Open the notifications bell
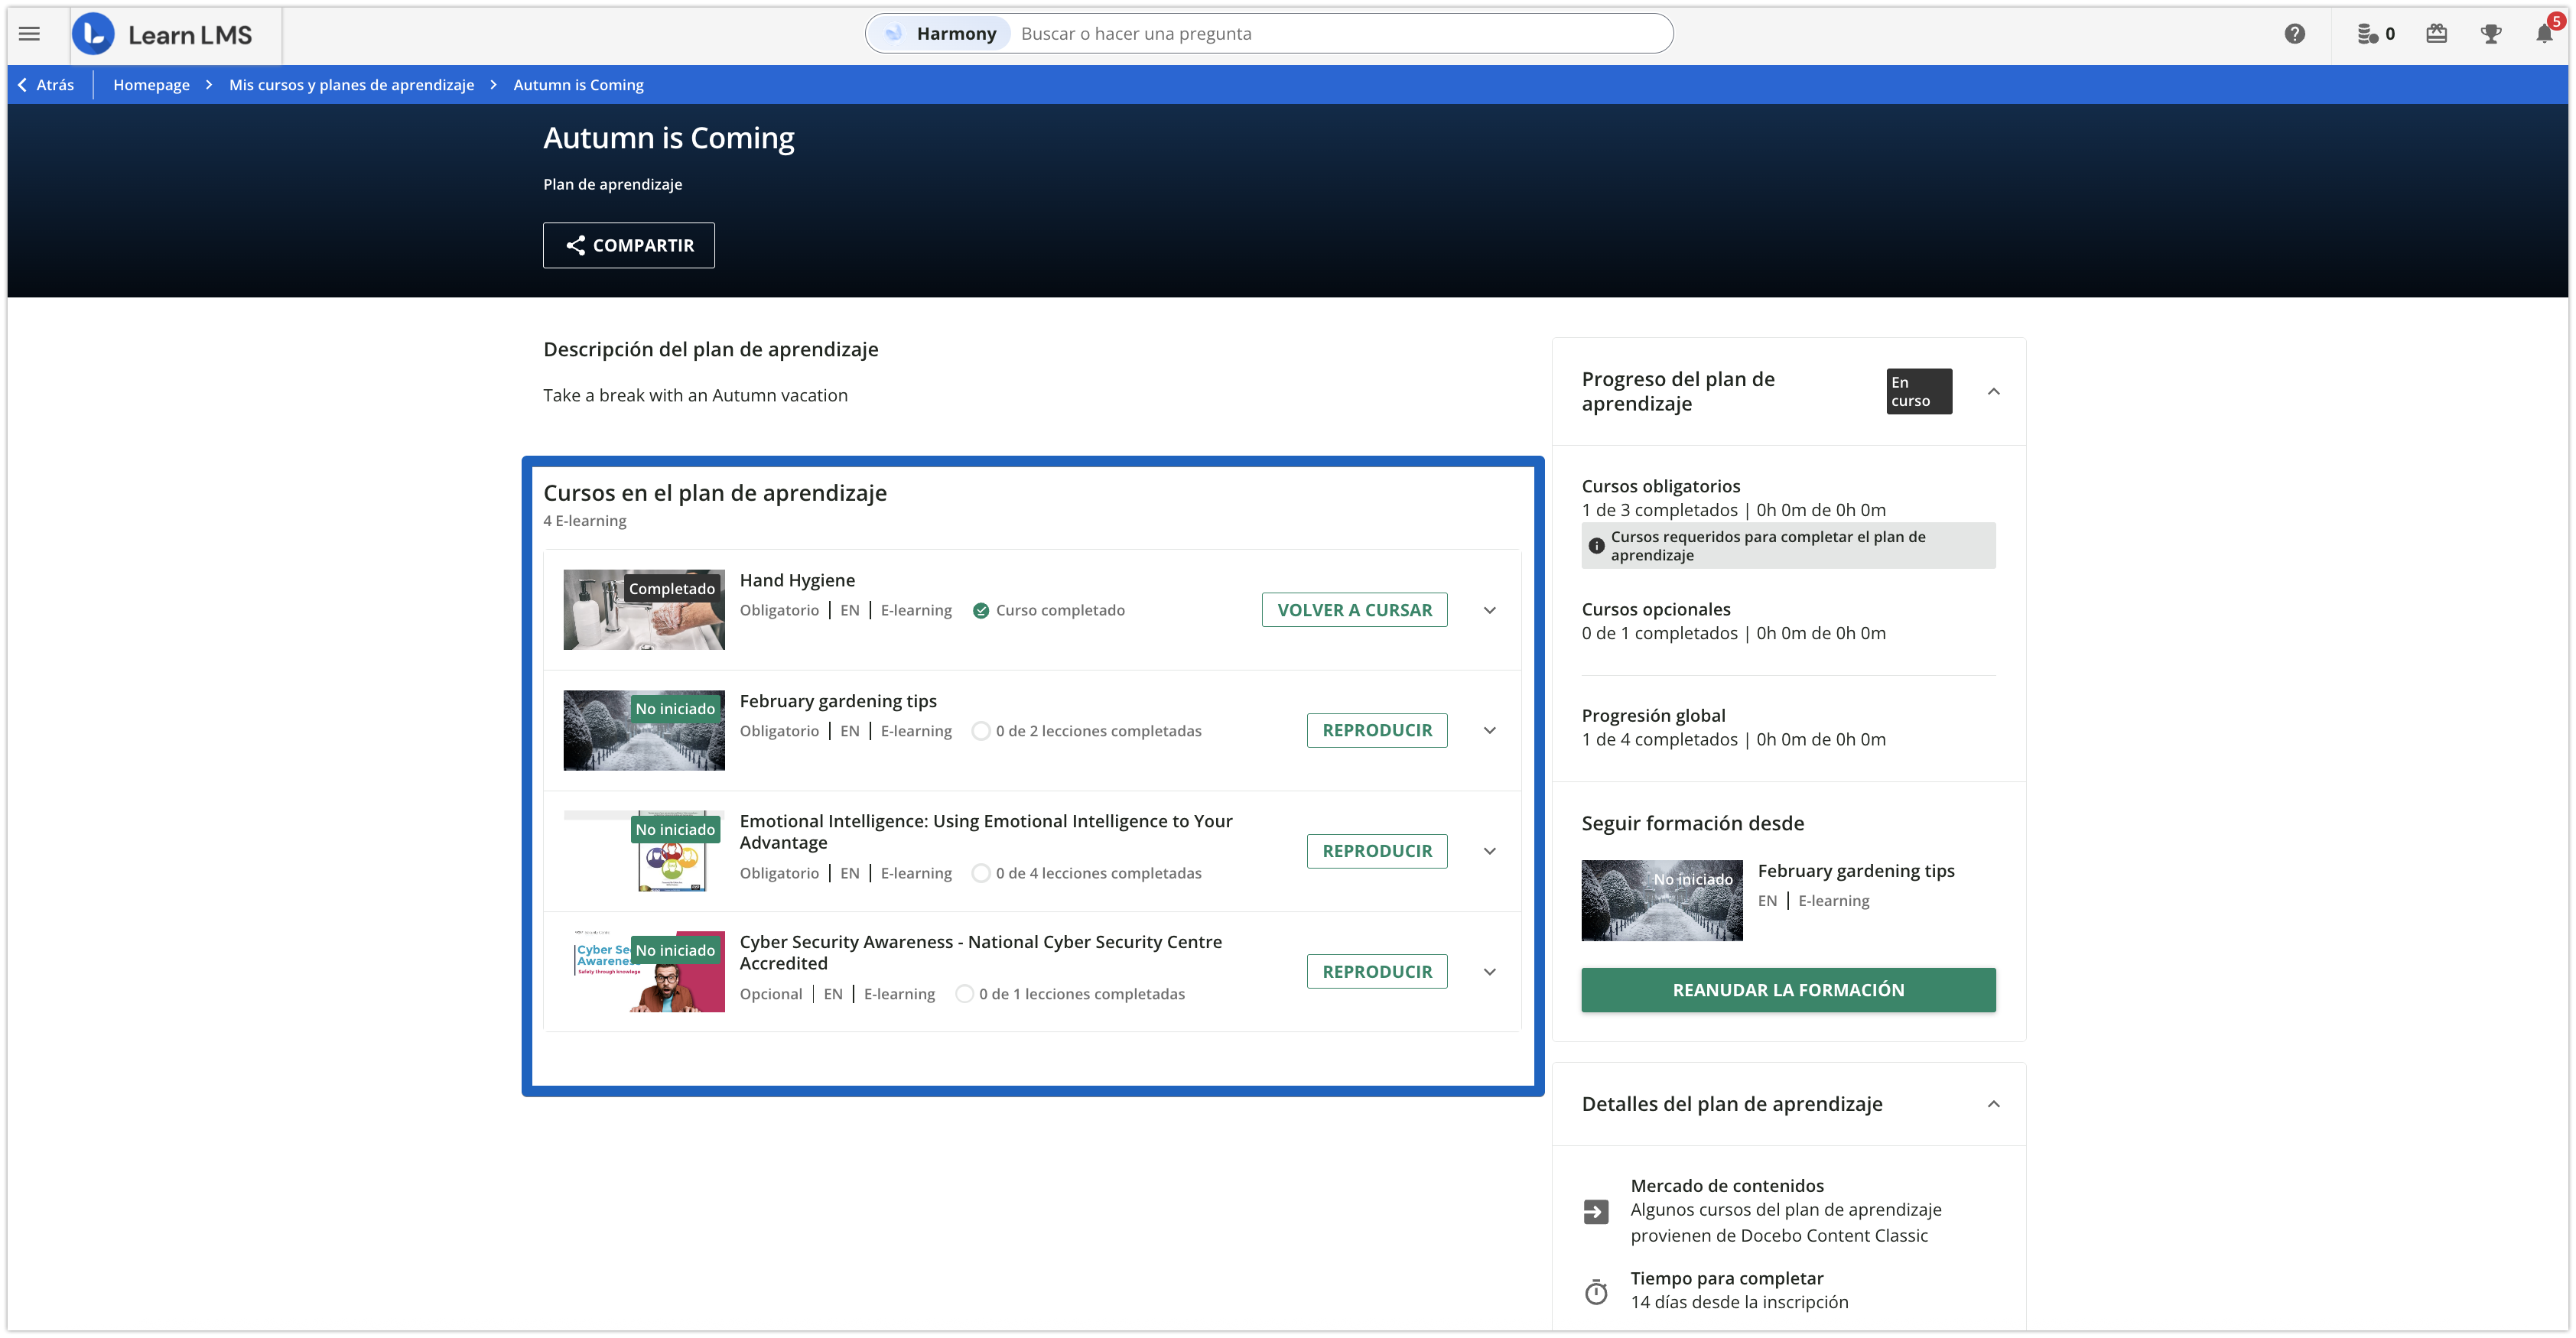The image size is (2576, 1338). tap(2546, 32)
